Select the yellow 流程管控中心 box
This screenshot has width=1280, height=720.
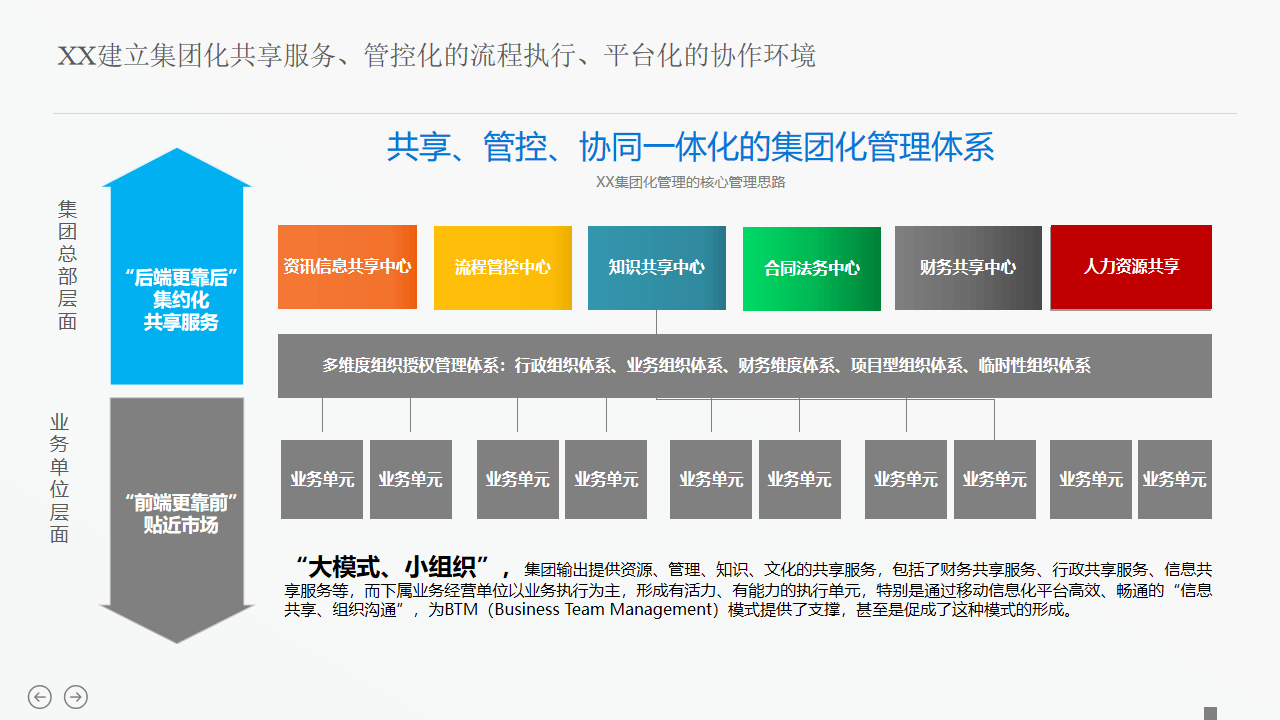point(502,267)
